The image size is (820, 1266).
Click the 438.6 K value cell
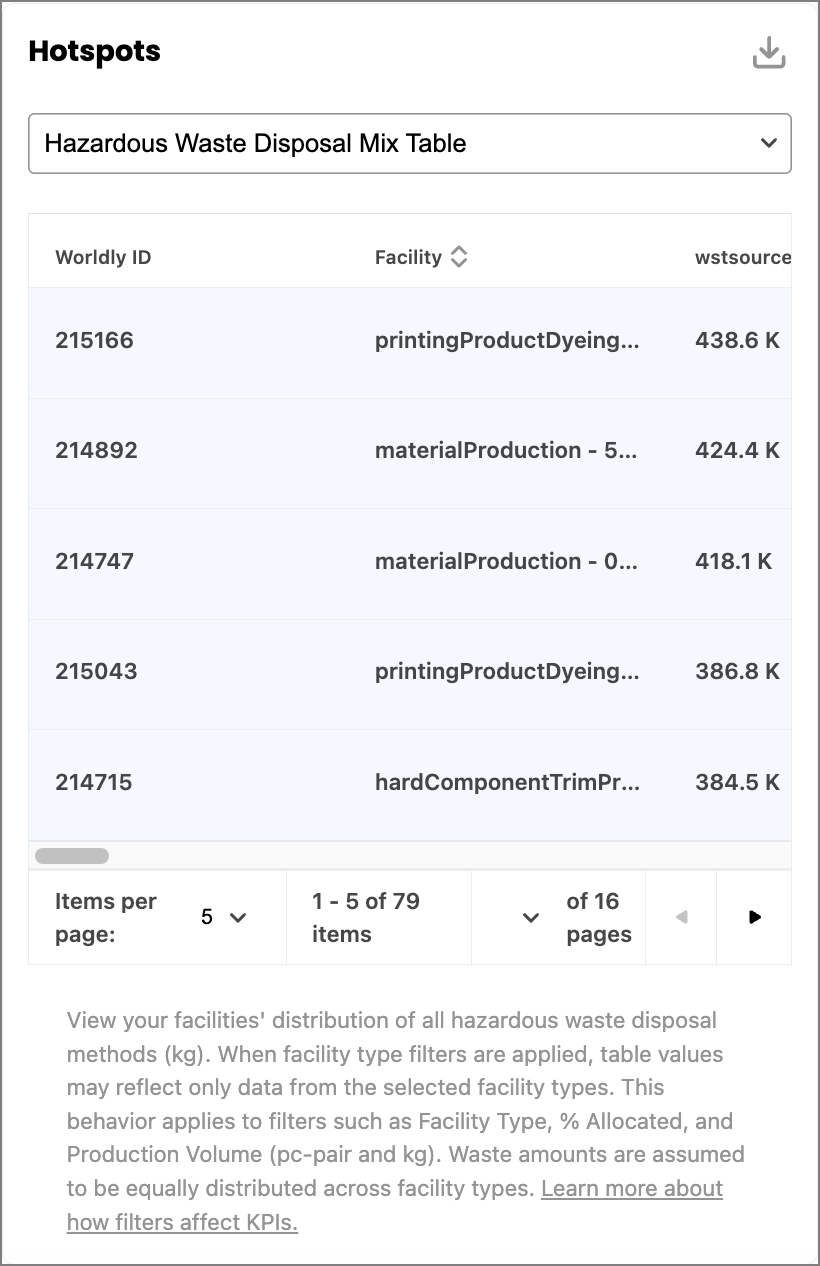pos(737,340)
